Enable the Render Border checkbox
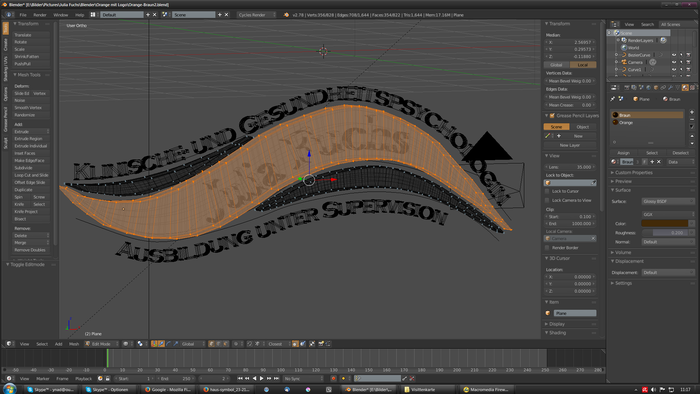This screenshot has height=394, width=700. click(x=547, y=248)
